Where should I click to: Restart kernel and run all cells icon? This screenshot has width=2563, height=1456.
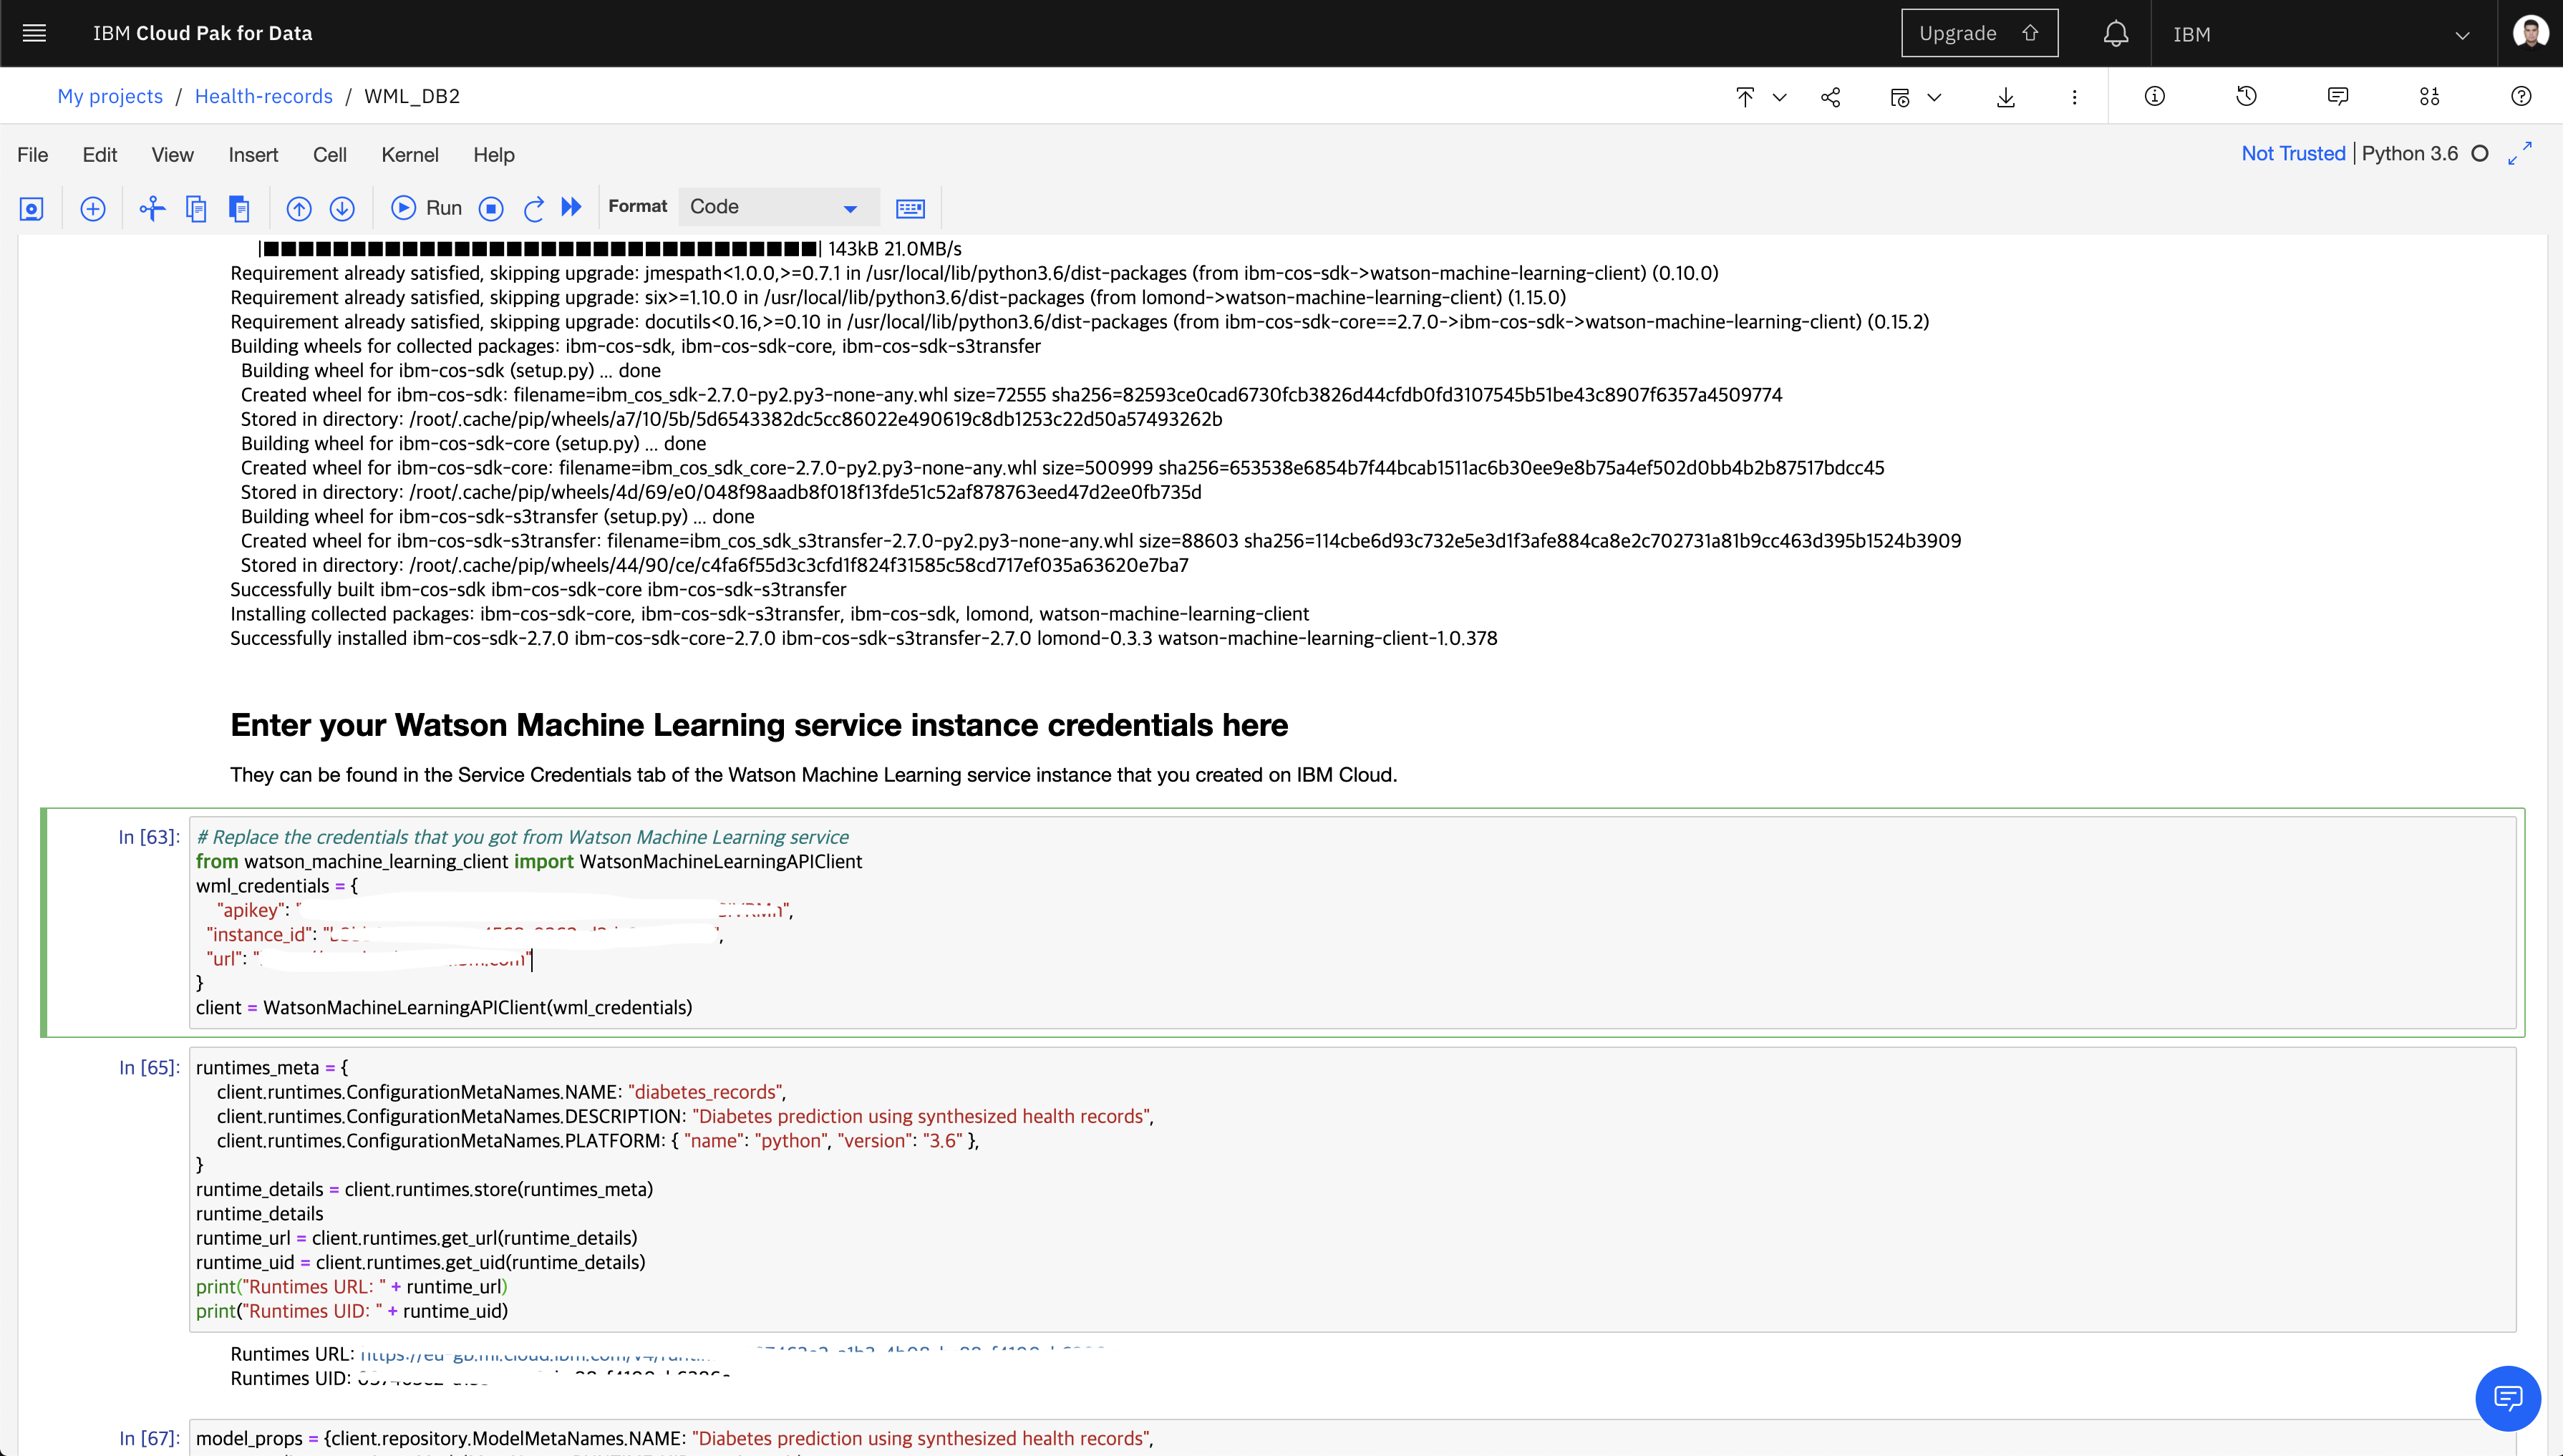tap(571, 207)
